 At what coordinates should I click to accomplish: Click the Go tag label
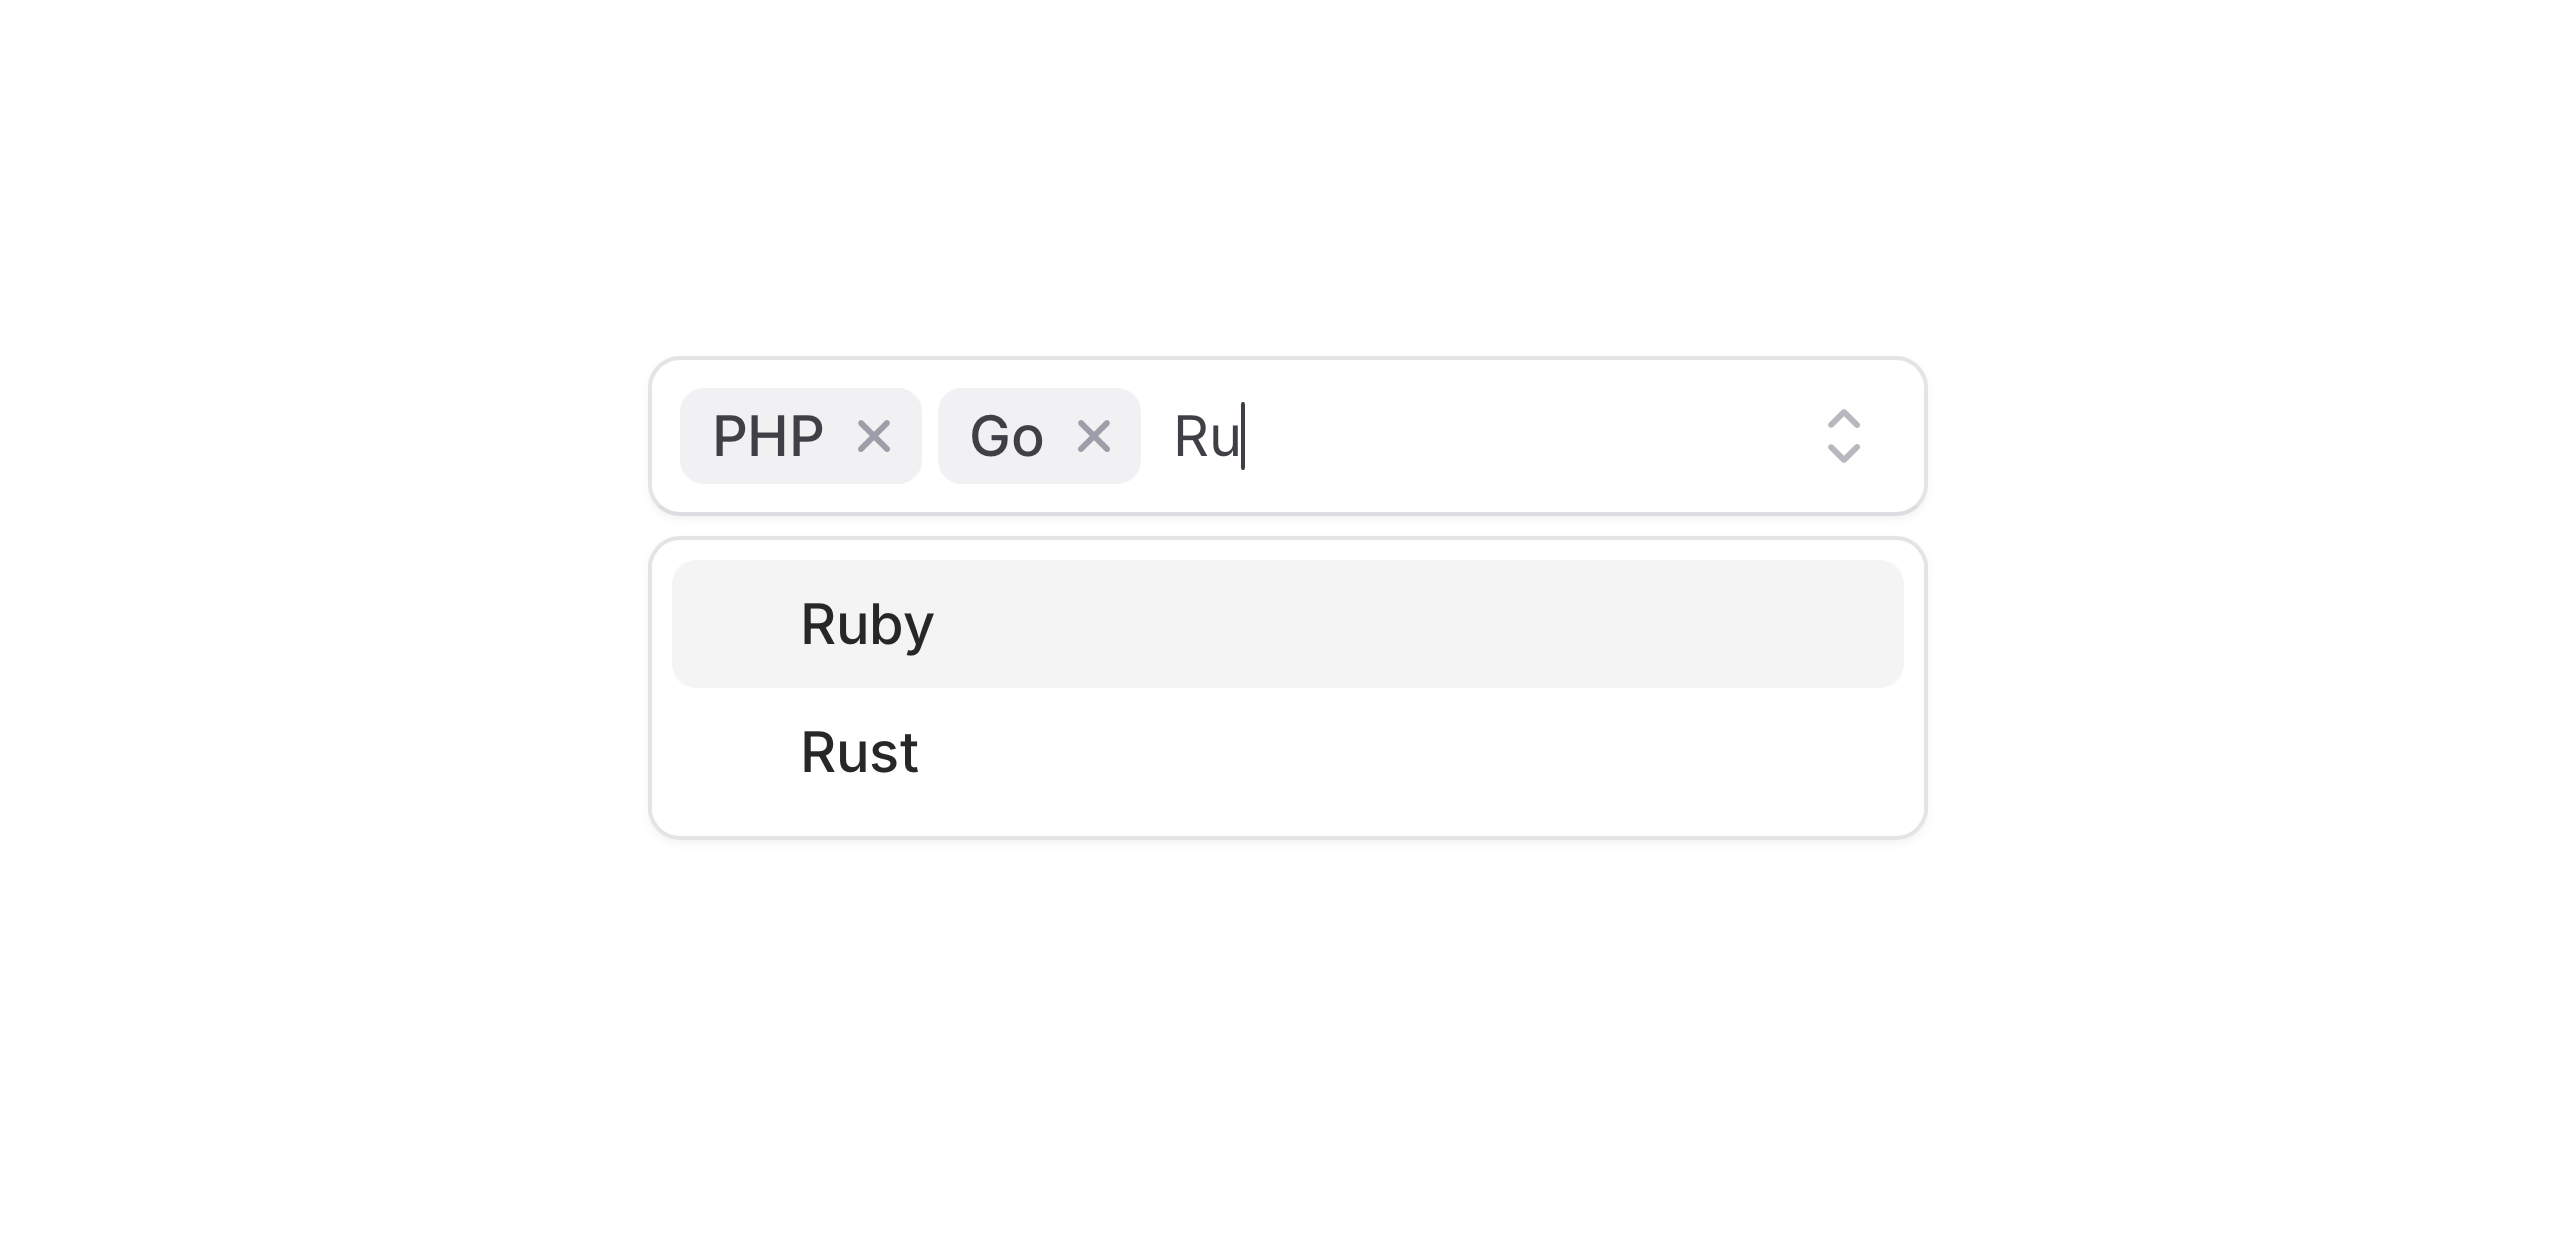click(x=1007, y=437)
